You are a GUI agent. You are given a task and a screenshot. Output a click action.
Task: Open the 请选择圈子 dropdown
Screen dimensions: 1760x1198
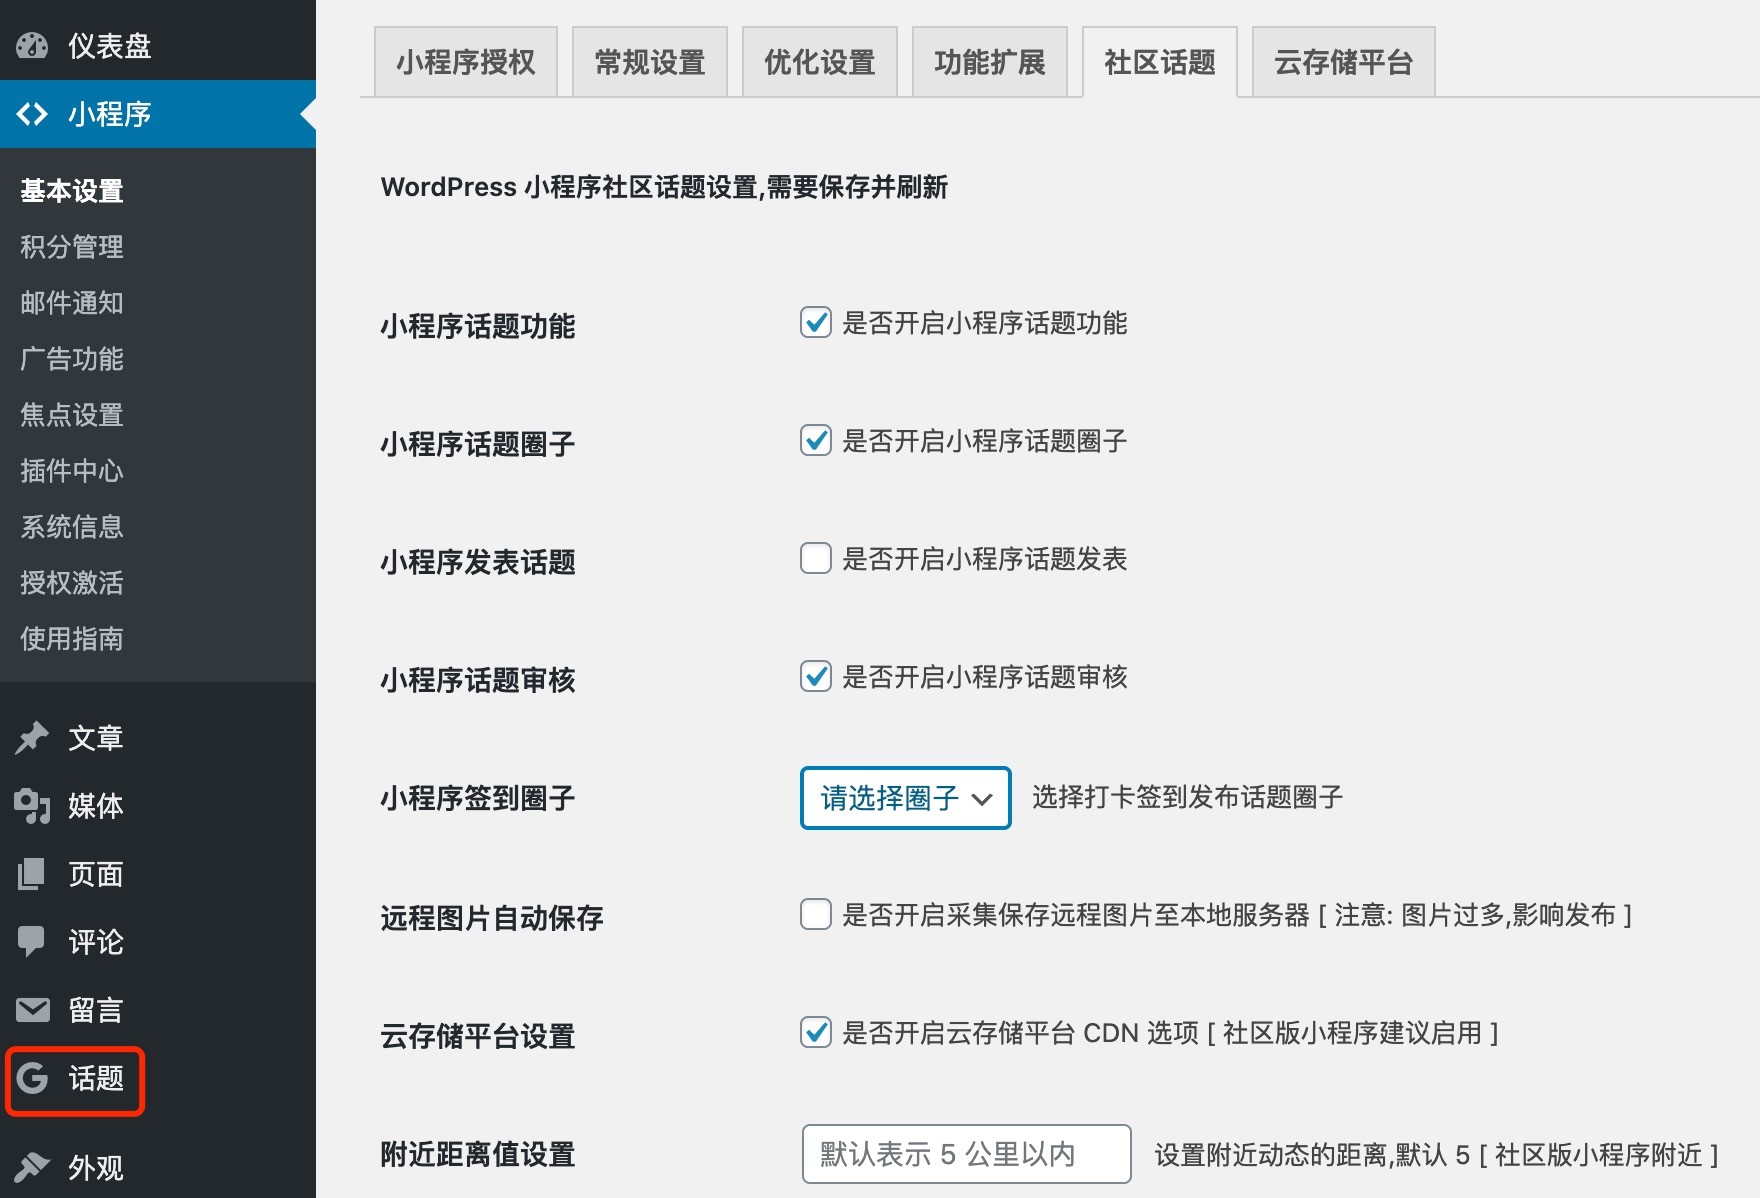(906, 798)
